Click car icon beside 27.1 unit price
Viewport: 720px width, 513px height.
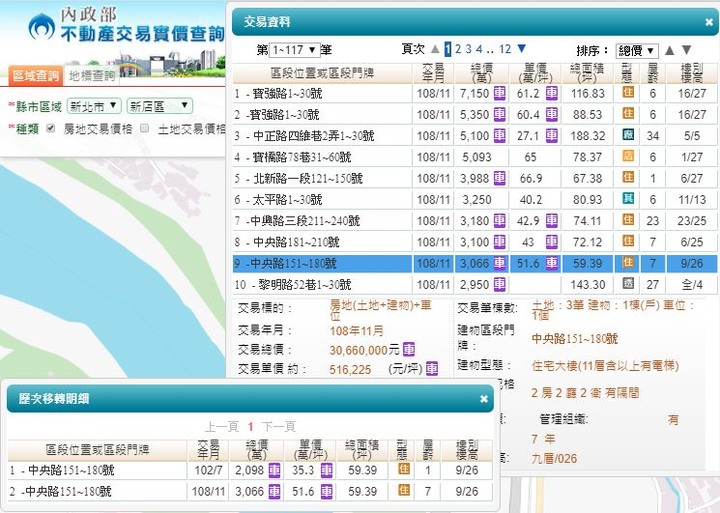pos(551,135)
